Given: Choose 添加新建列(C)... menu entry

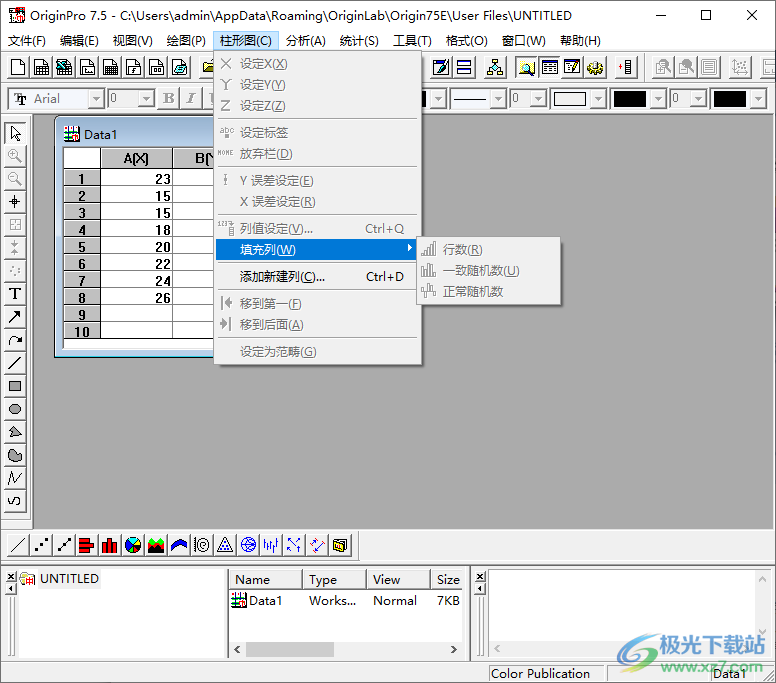Looking at the screenshot, I should point(317,277).
